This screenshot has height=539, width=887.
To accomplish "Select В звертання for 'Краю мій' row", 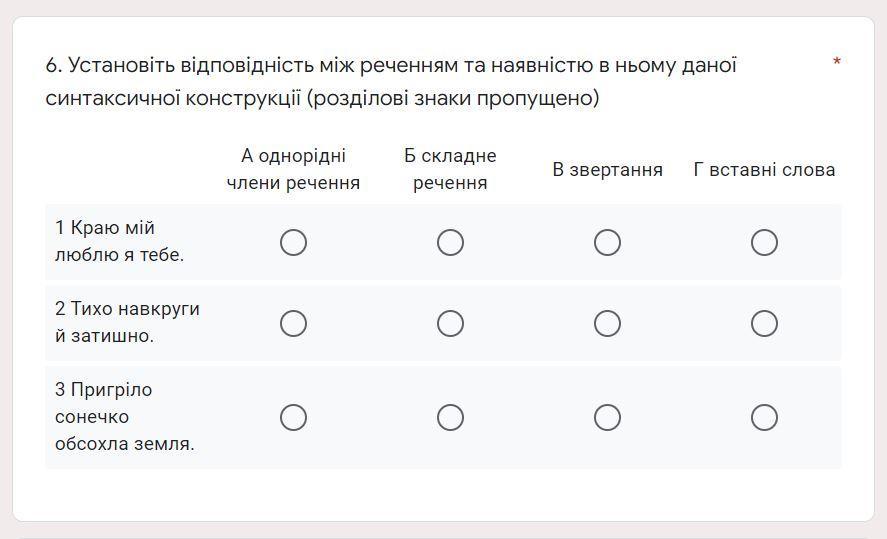I will 607,243.
